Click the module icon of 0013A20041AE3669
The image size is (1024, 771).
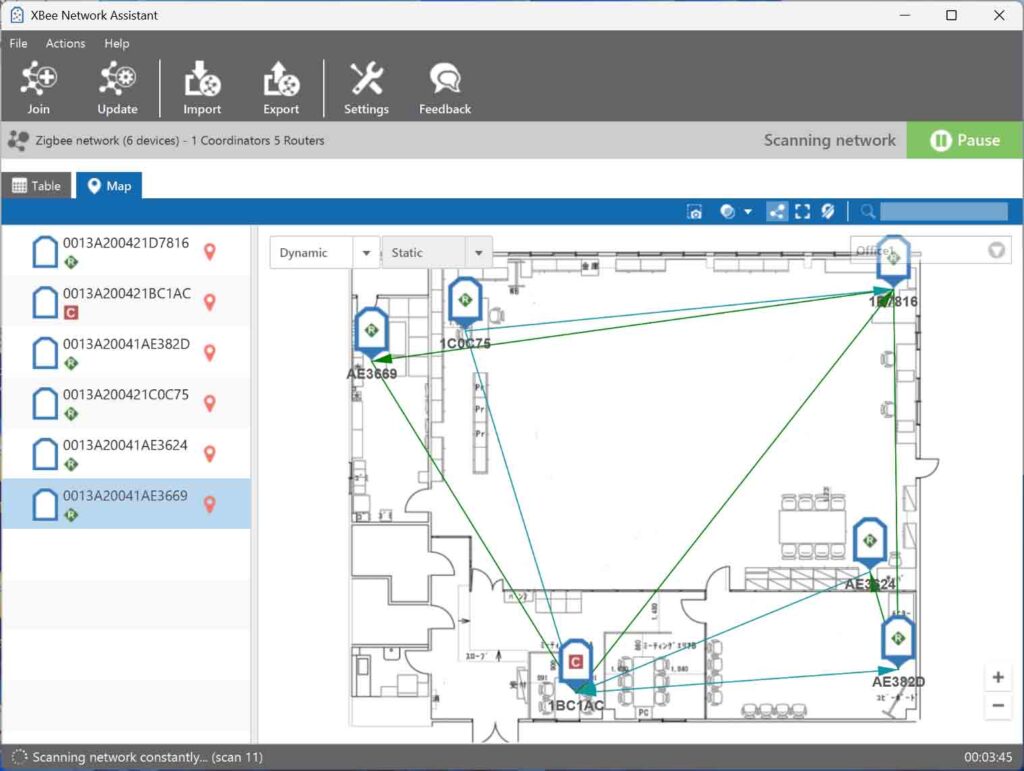[45, 505]
